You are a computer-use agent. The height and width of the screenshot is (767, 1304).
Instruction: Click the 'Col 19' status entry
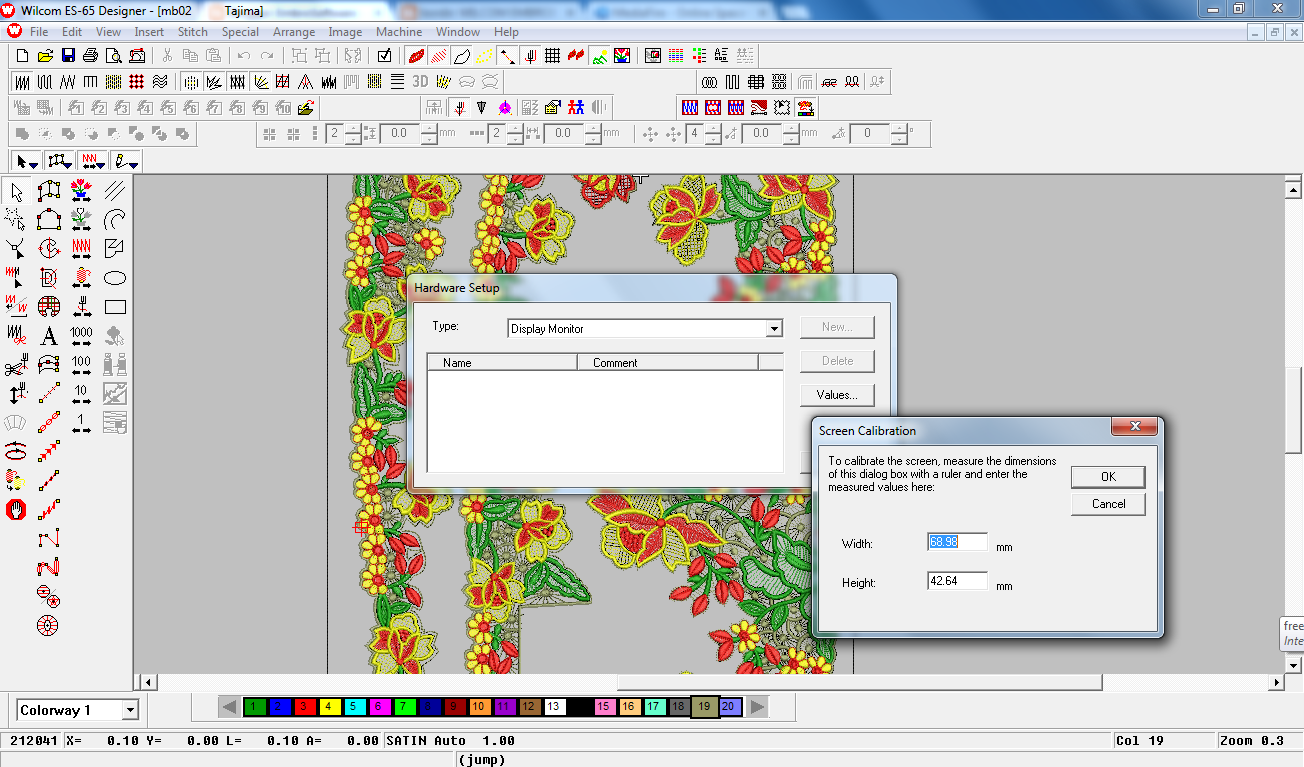1141,741
